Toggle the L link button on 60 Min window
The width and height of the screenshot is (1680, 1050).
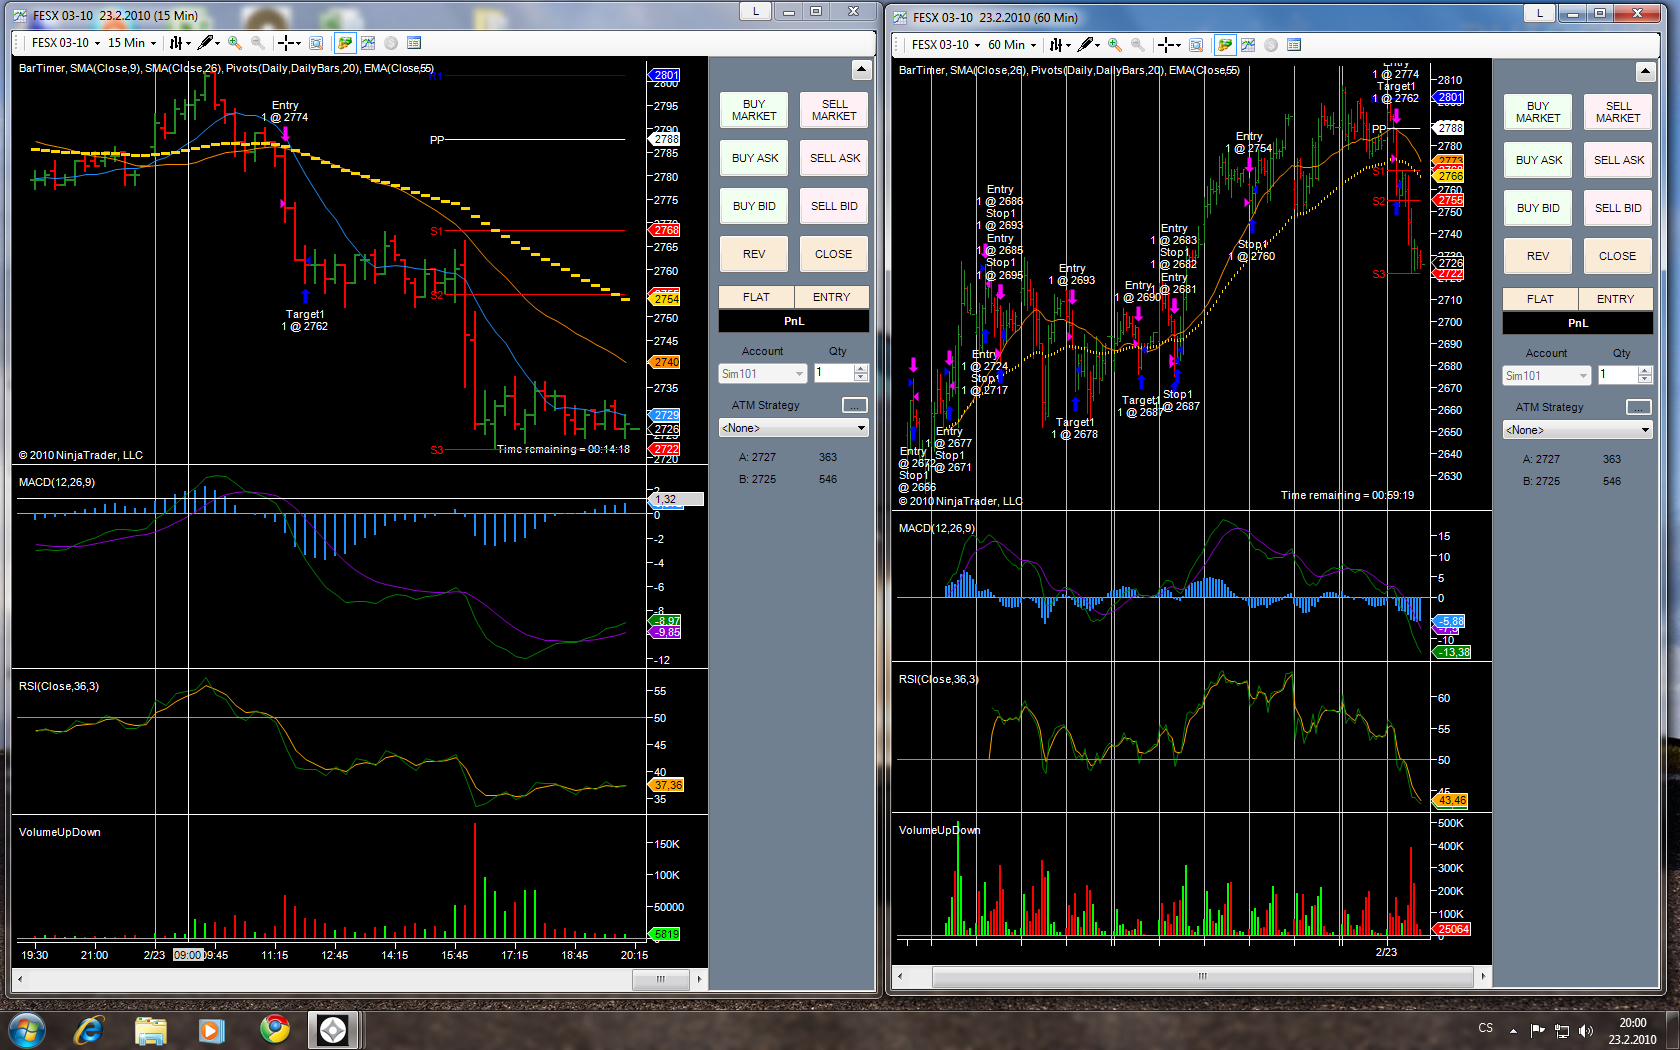pos(1539,13)
